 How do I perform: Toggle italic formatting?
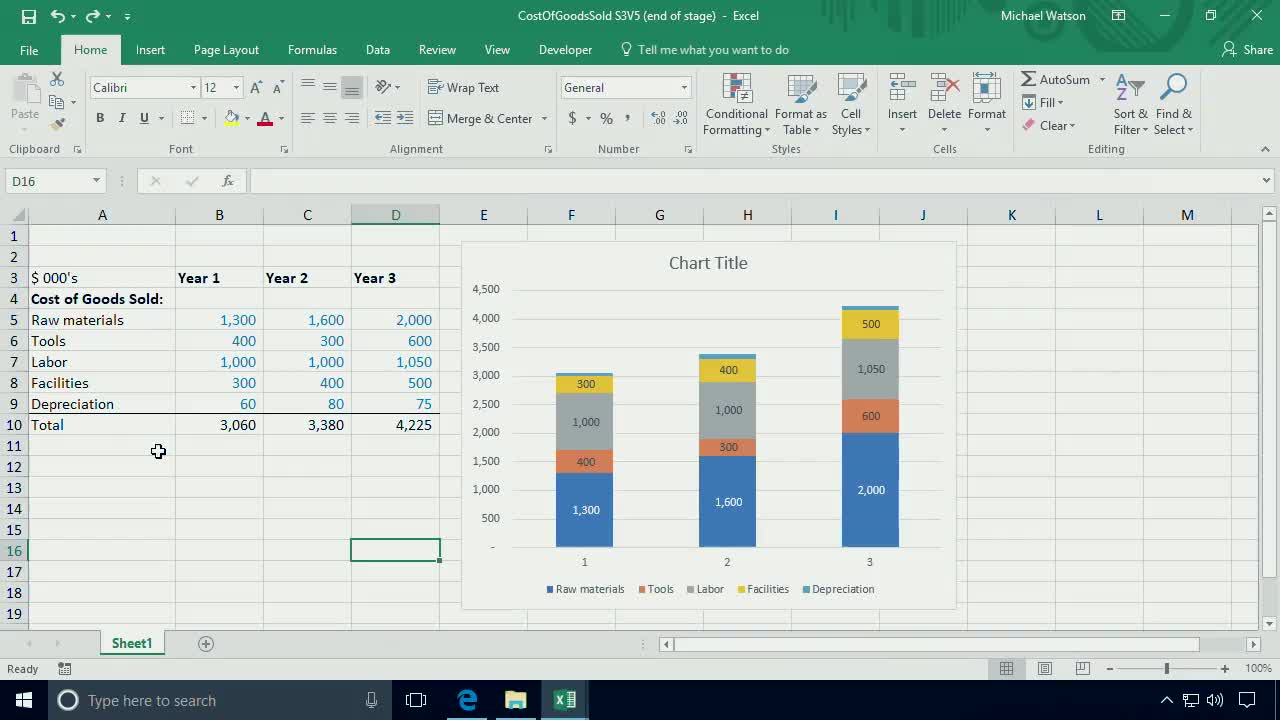(x=121, y=117)
